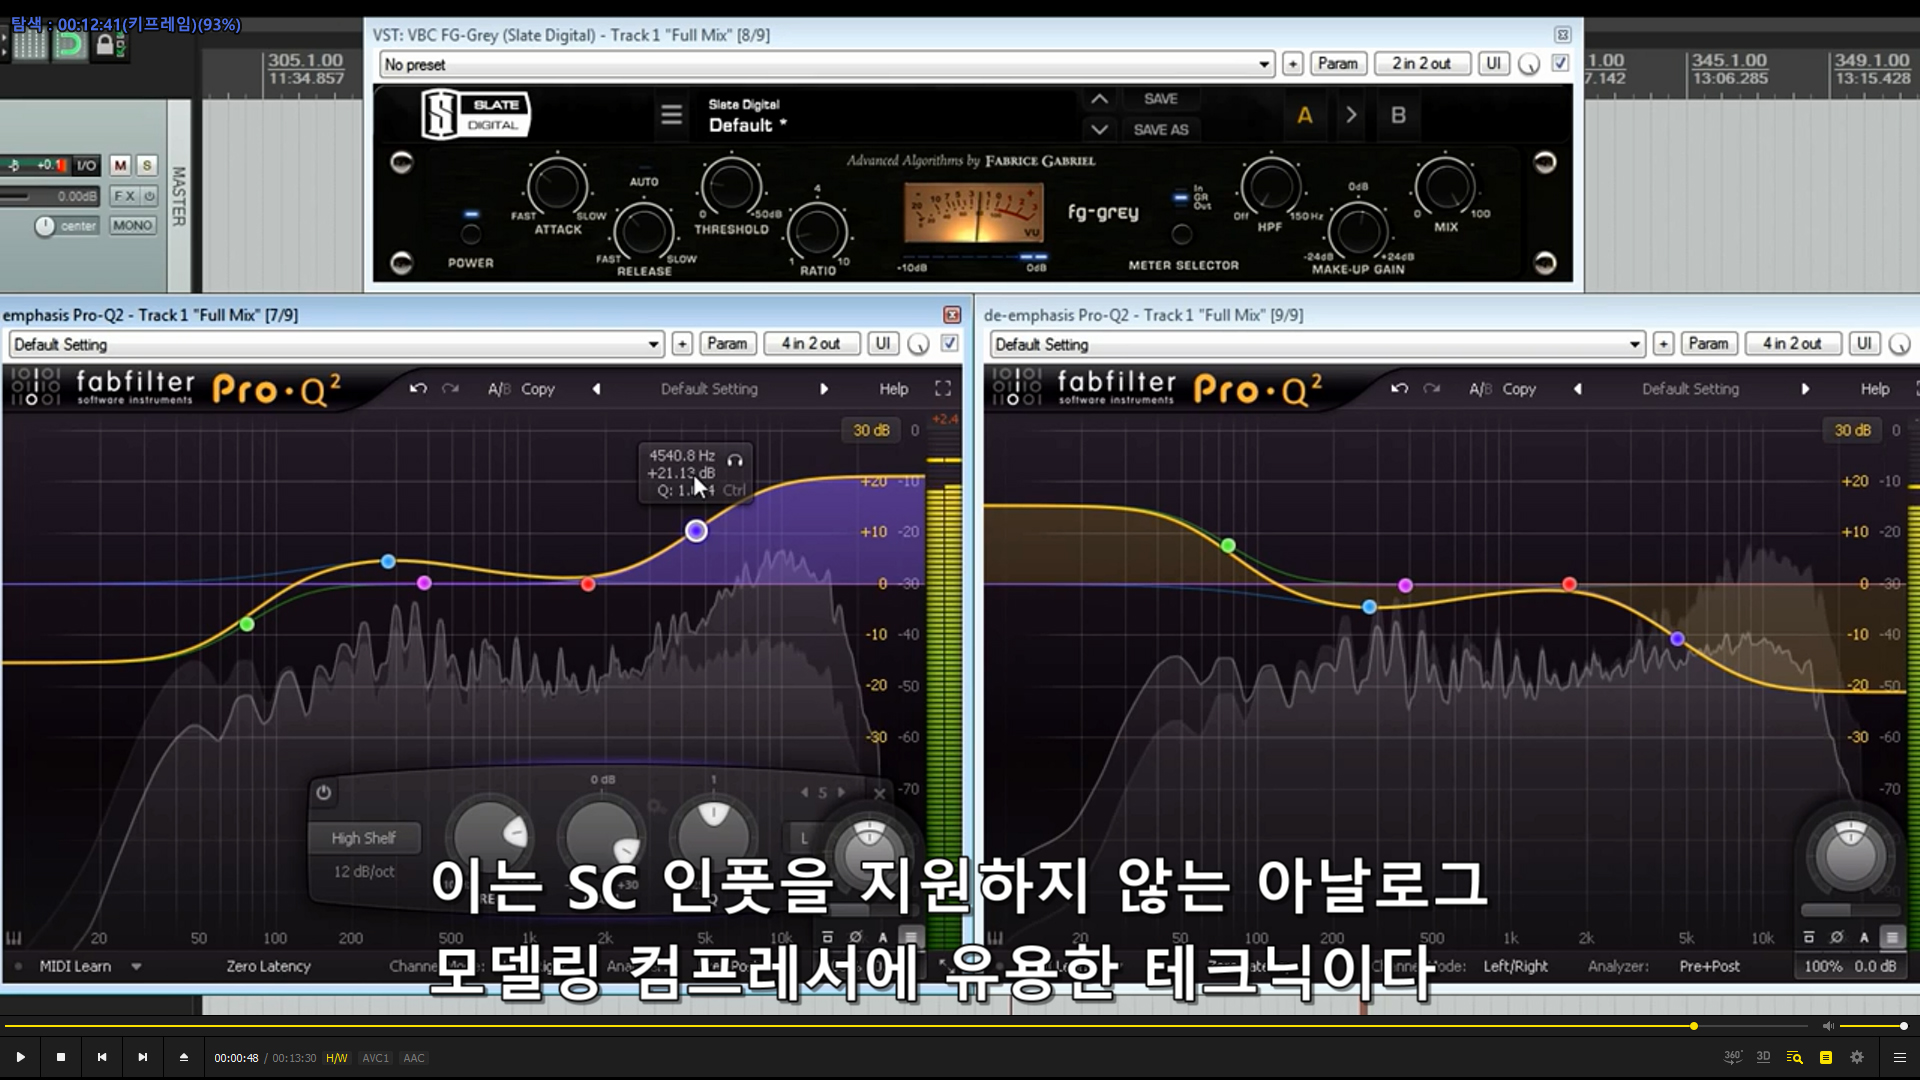Click 4 in 2 out in emphasis Pro-Q2
Screen dimensions: 1920x1080
(810, 344)
